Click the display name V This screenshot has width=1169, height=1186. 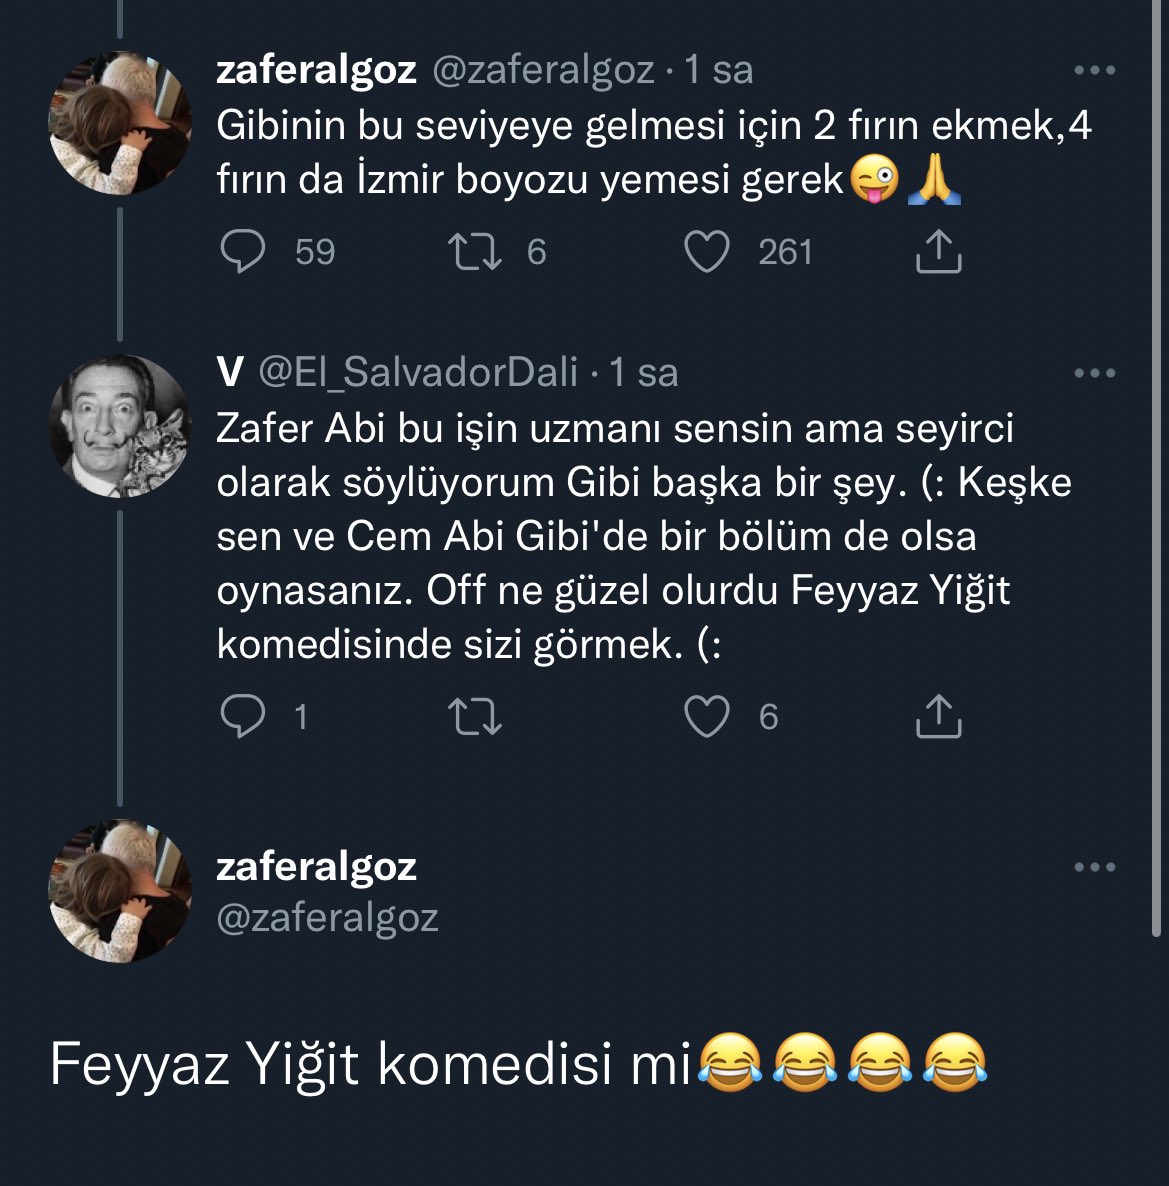[x=230, y=373]
